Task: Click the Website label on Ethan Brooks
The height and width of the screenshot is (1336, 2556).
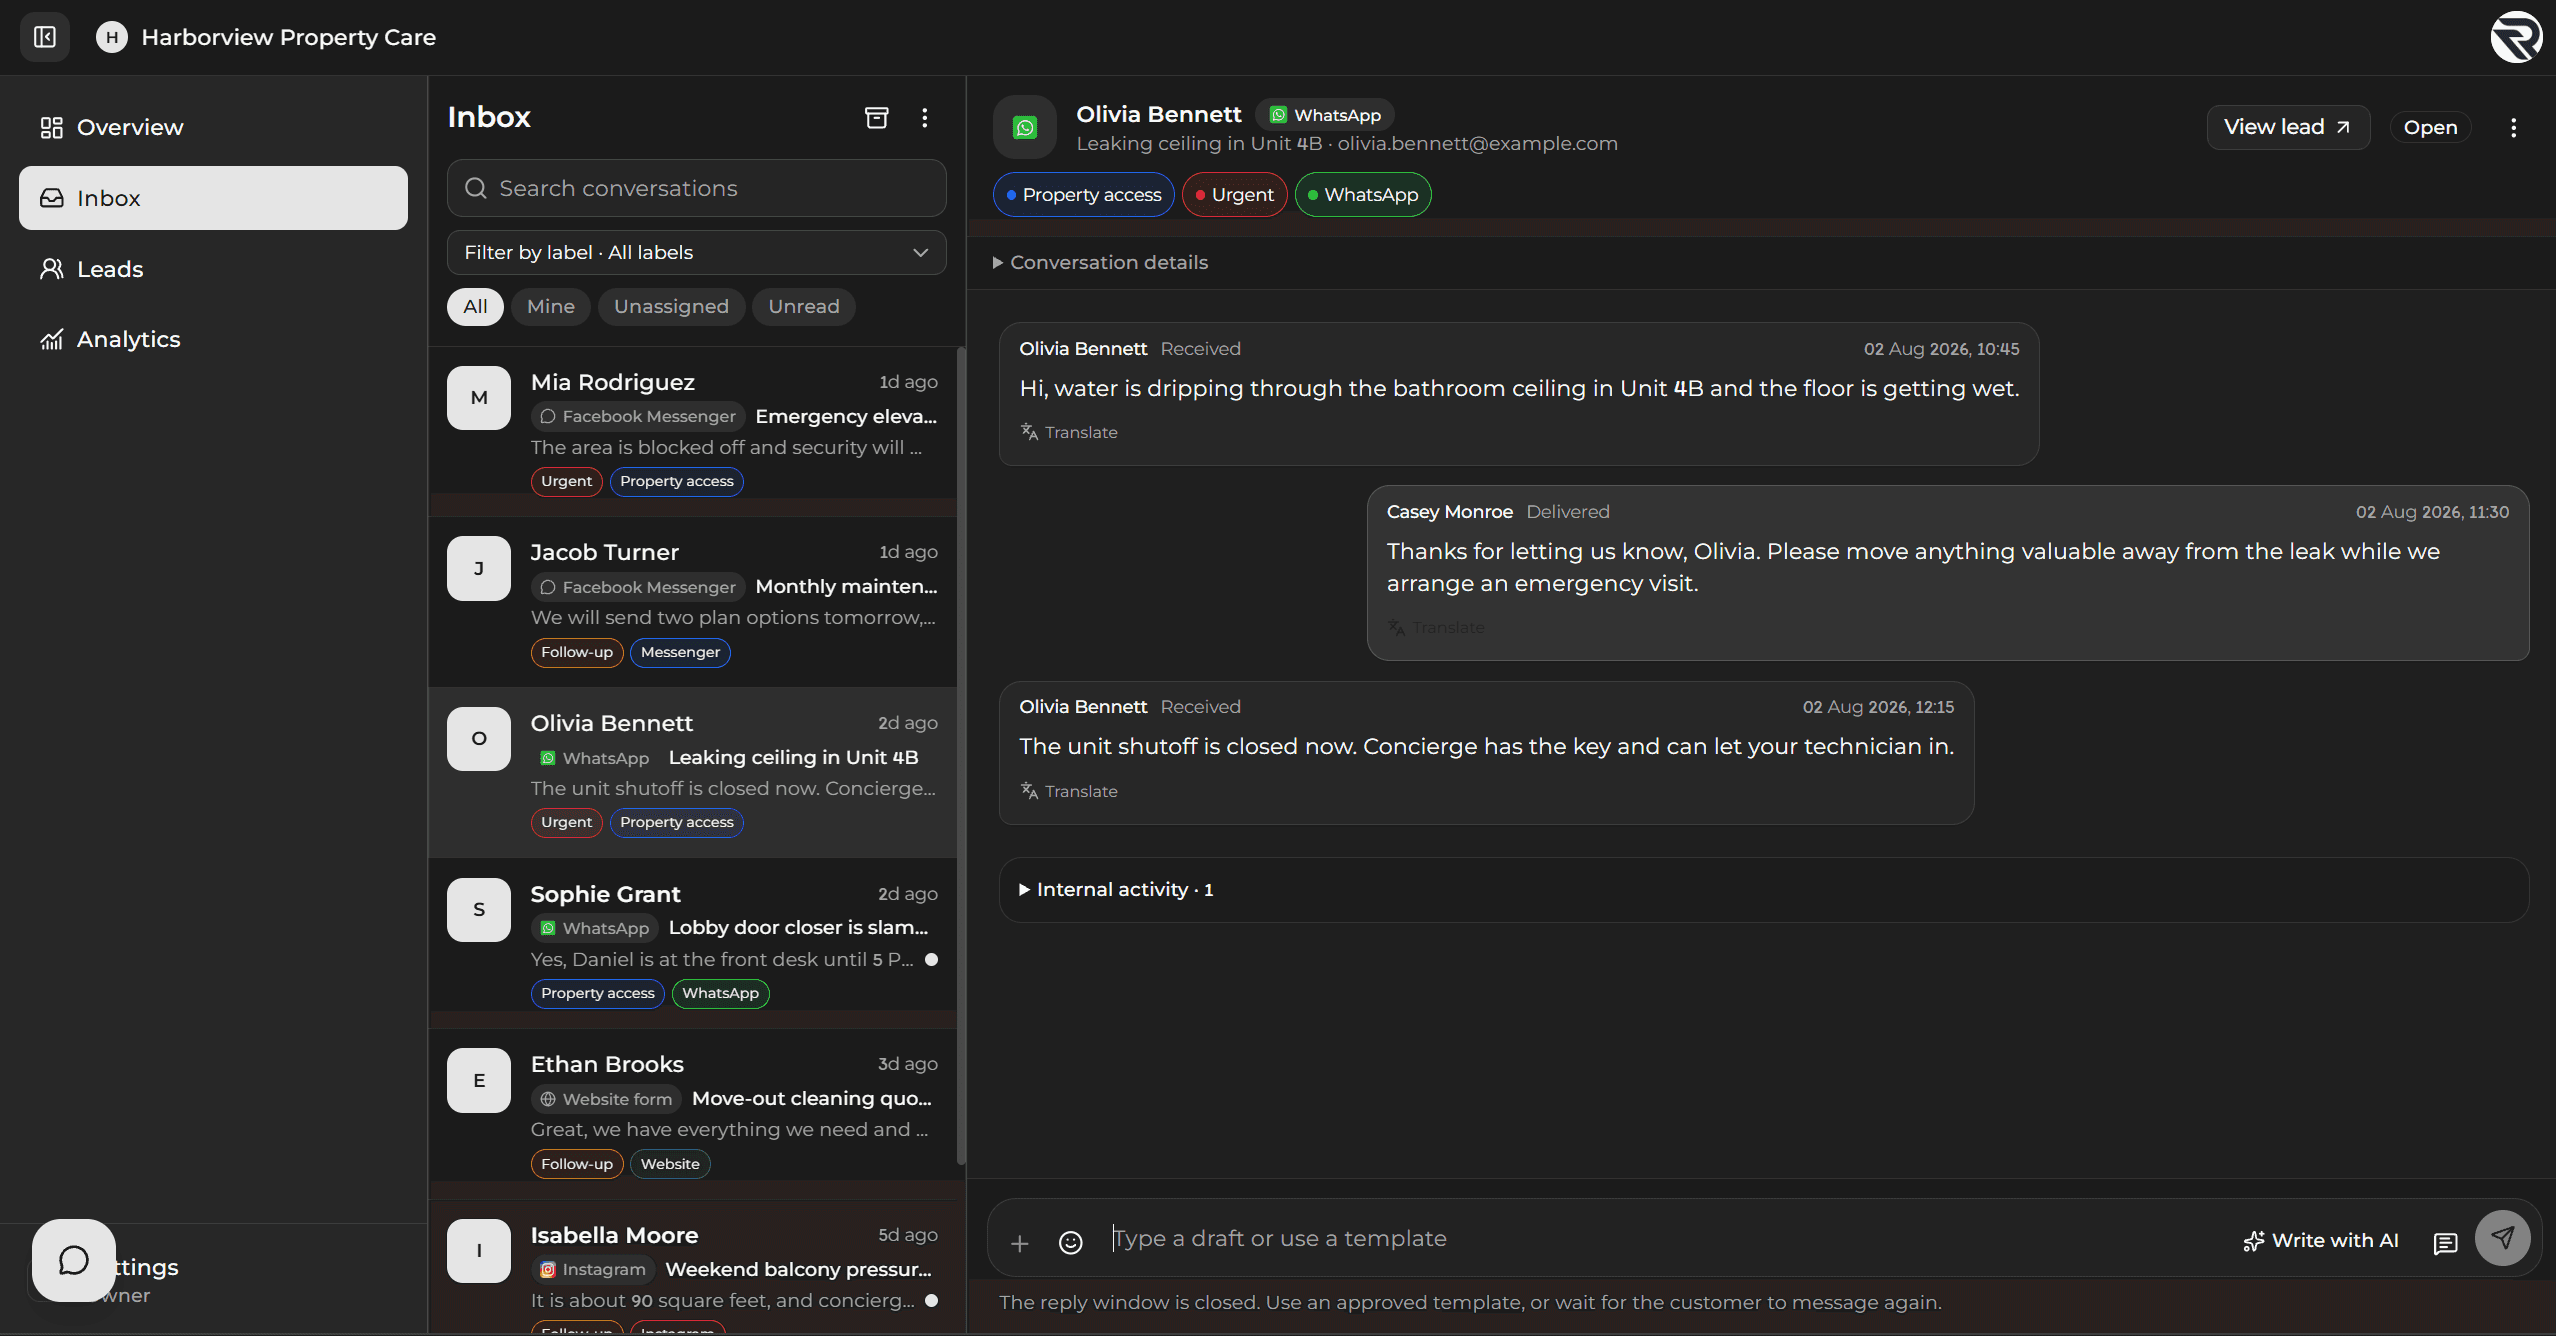Action: coord(670,1164)
